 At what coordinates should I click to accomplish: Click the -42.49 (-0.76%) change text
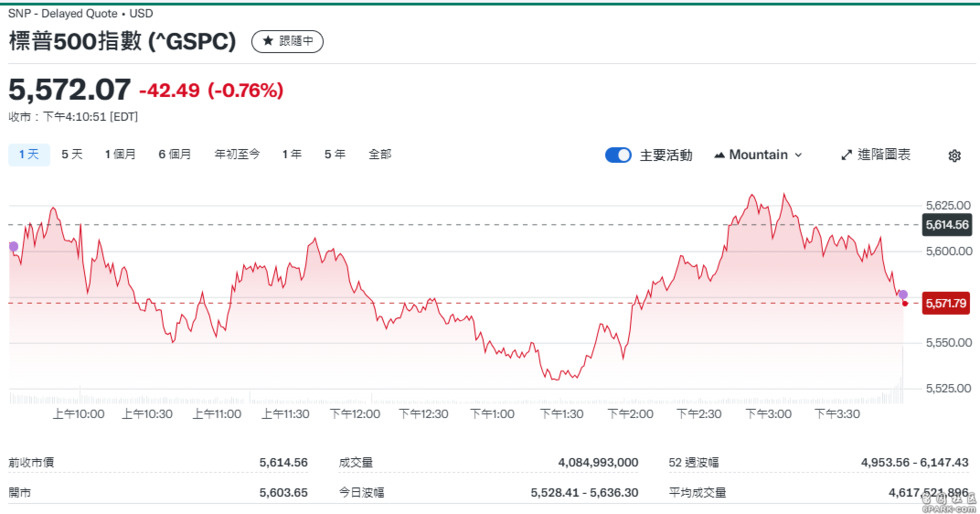pos(211,91)
